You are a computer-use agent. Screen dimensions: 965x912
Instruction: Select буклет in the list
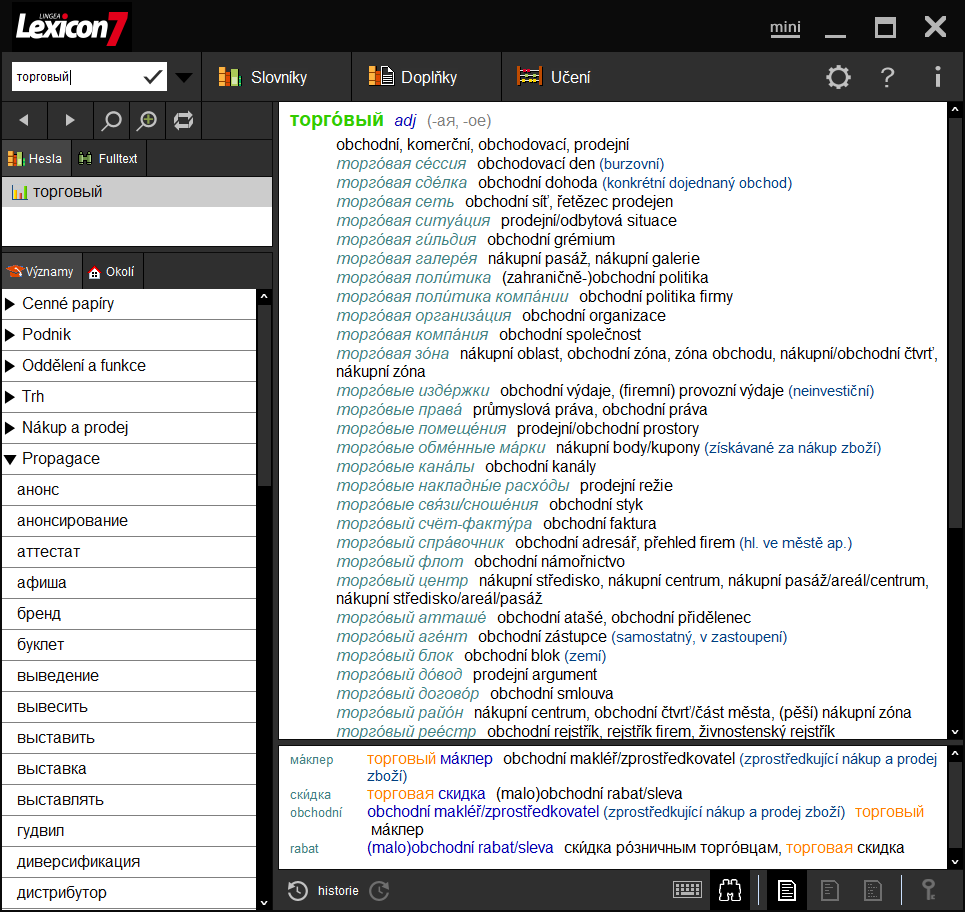pyautogui.click(x=129, y=645)
